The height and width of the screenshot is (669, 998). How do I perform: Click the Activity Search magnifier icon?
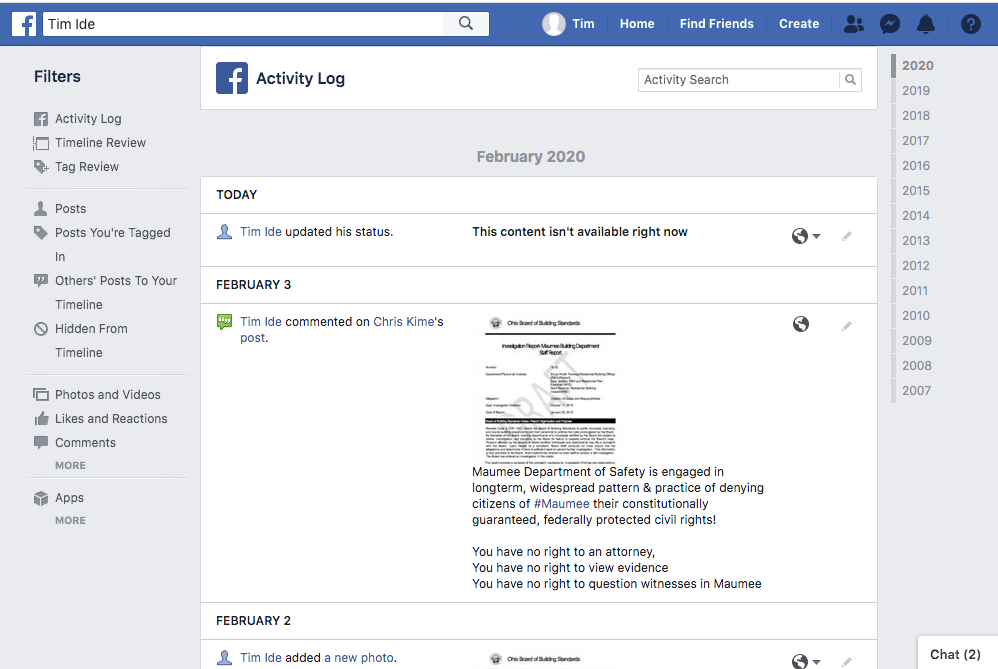click(850, 80)
